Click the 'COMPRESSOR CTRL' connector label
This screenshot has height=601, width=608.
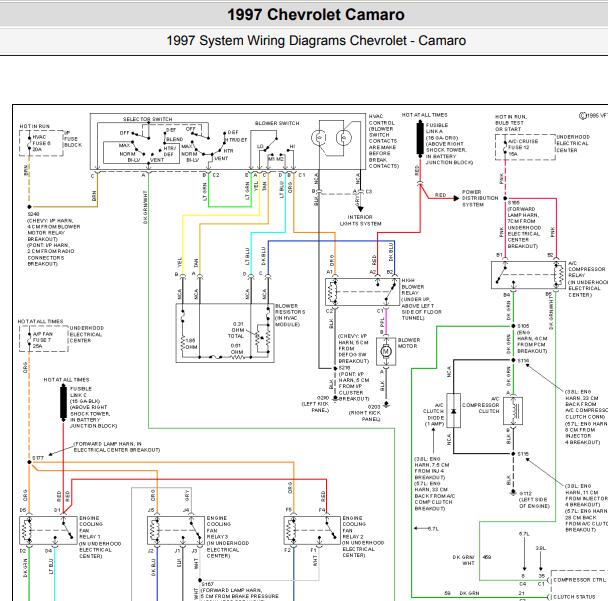click(579, 580)
